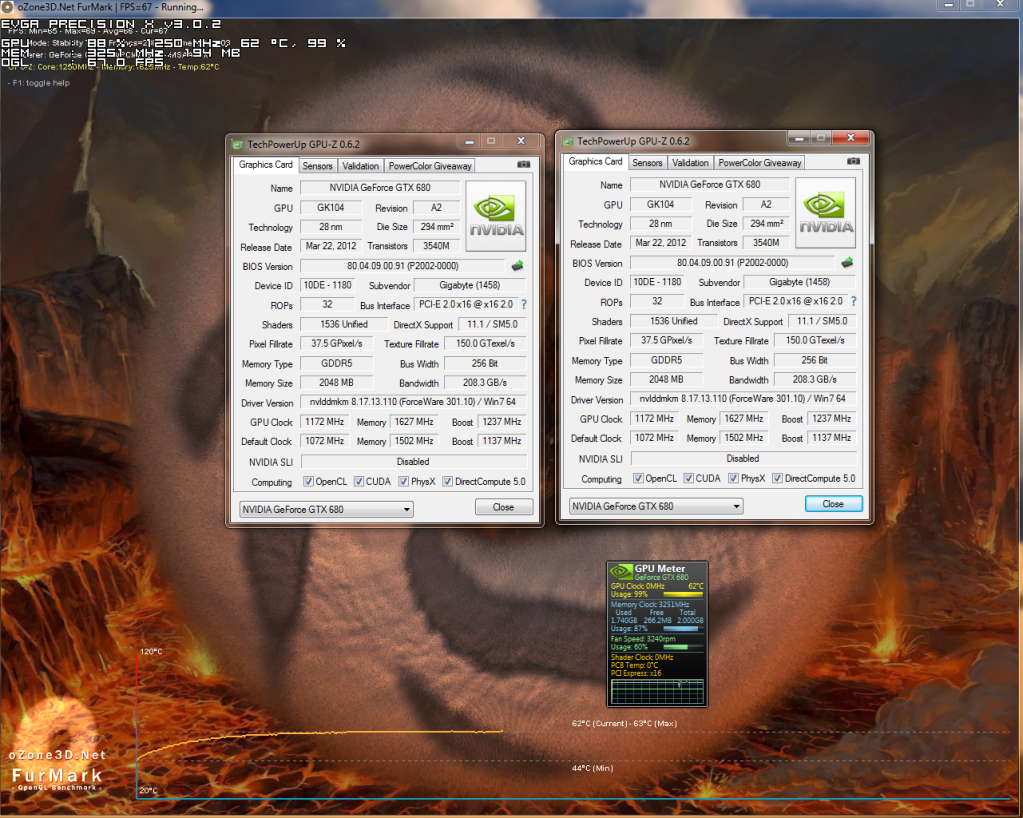Image resolution: width=1023 pixels, height=818 pixels.
Task: Click the GPU Meter gadget title text
Action: pyautogui.click(x=660, y=569)
